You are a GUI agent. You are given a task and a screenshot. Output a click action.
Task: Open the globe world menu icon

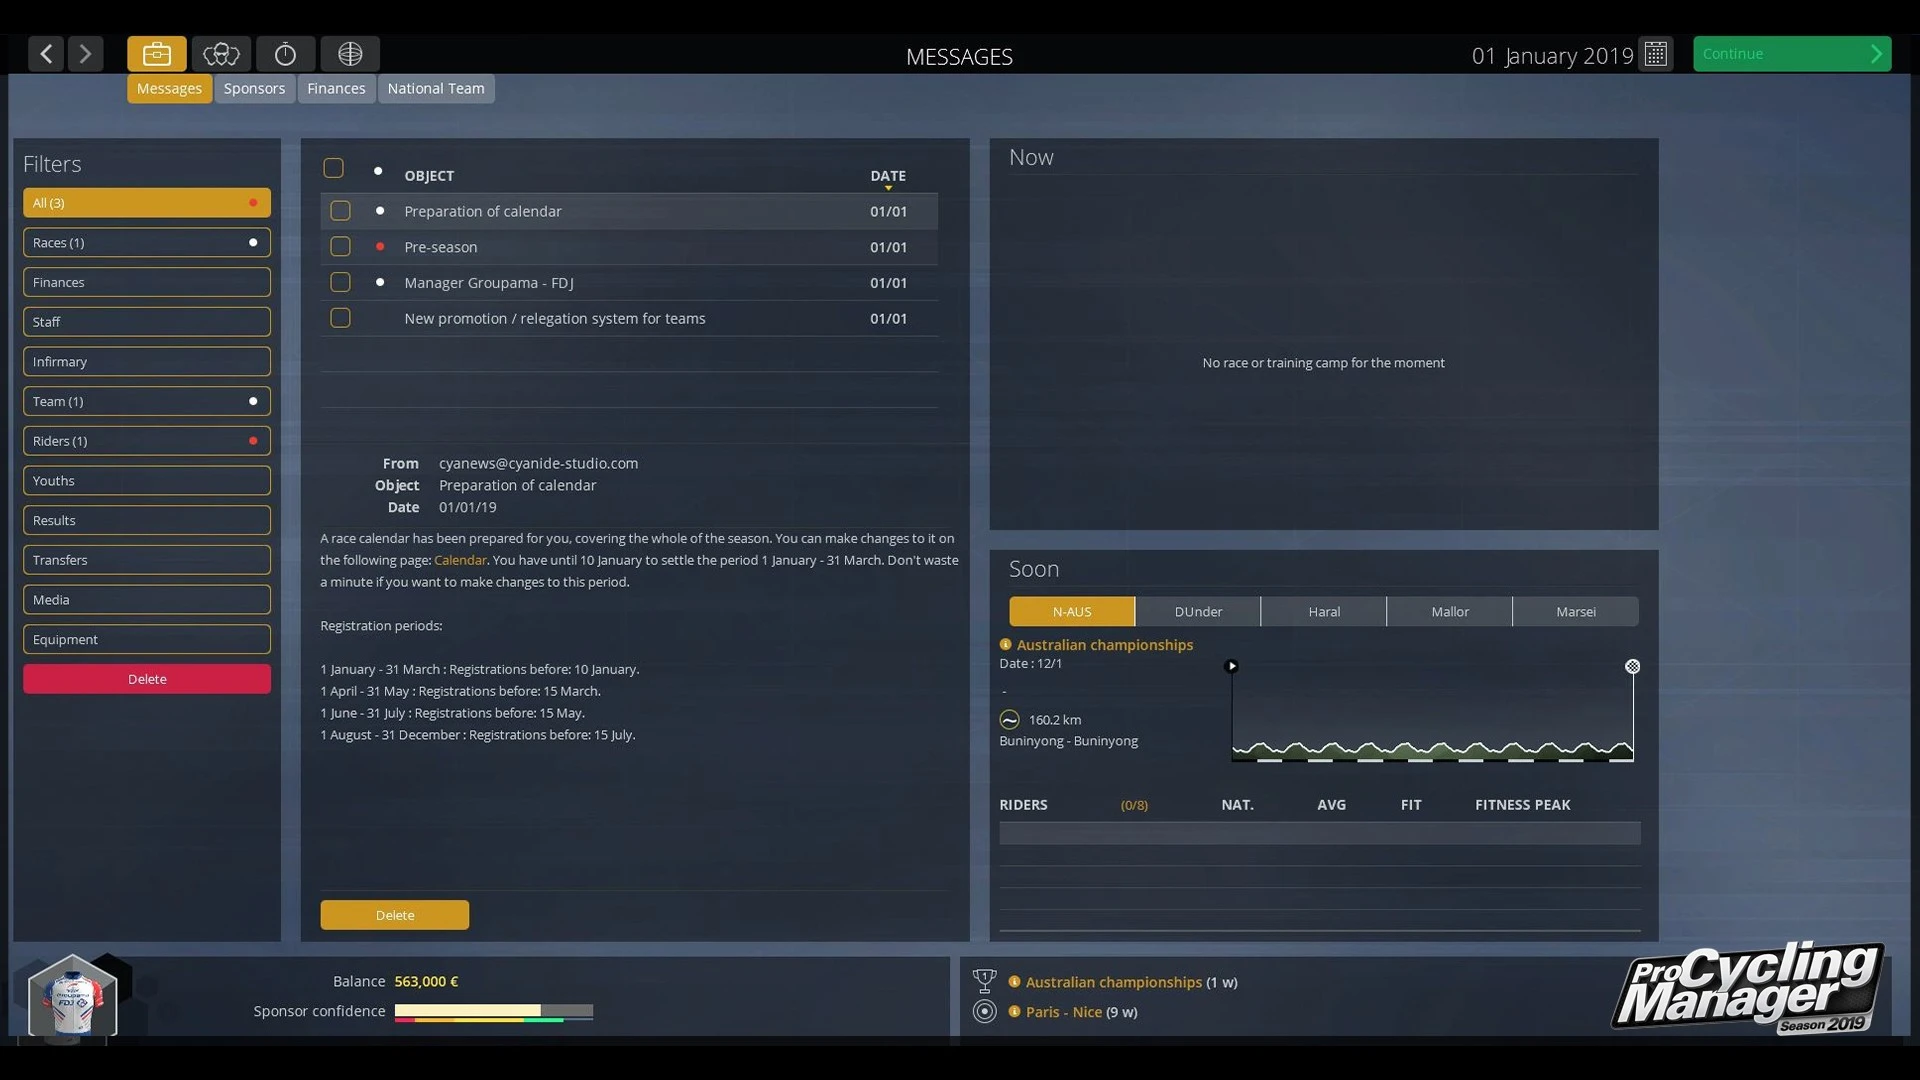(350, 54)
